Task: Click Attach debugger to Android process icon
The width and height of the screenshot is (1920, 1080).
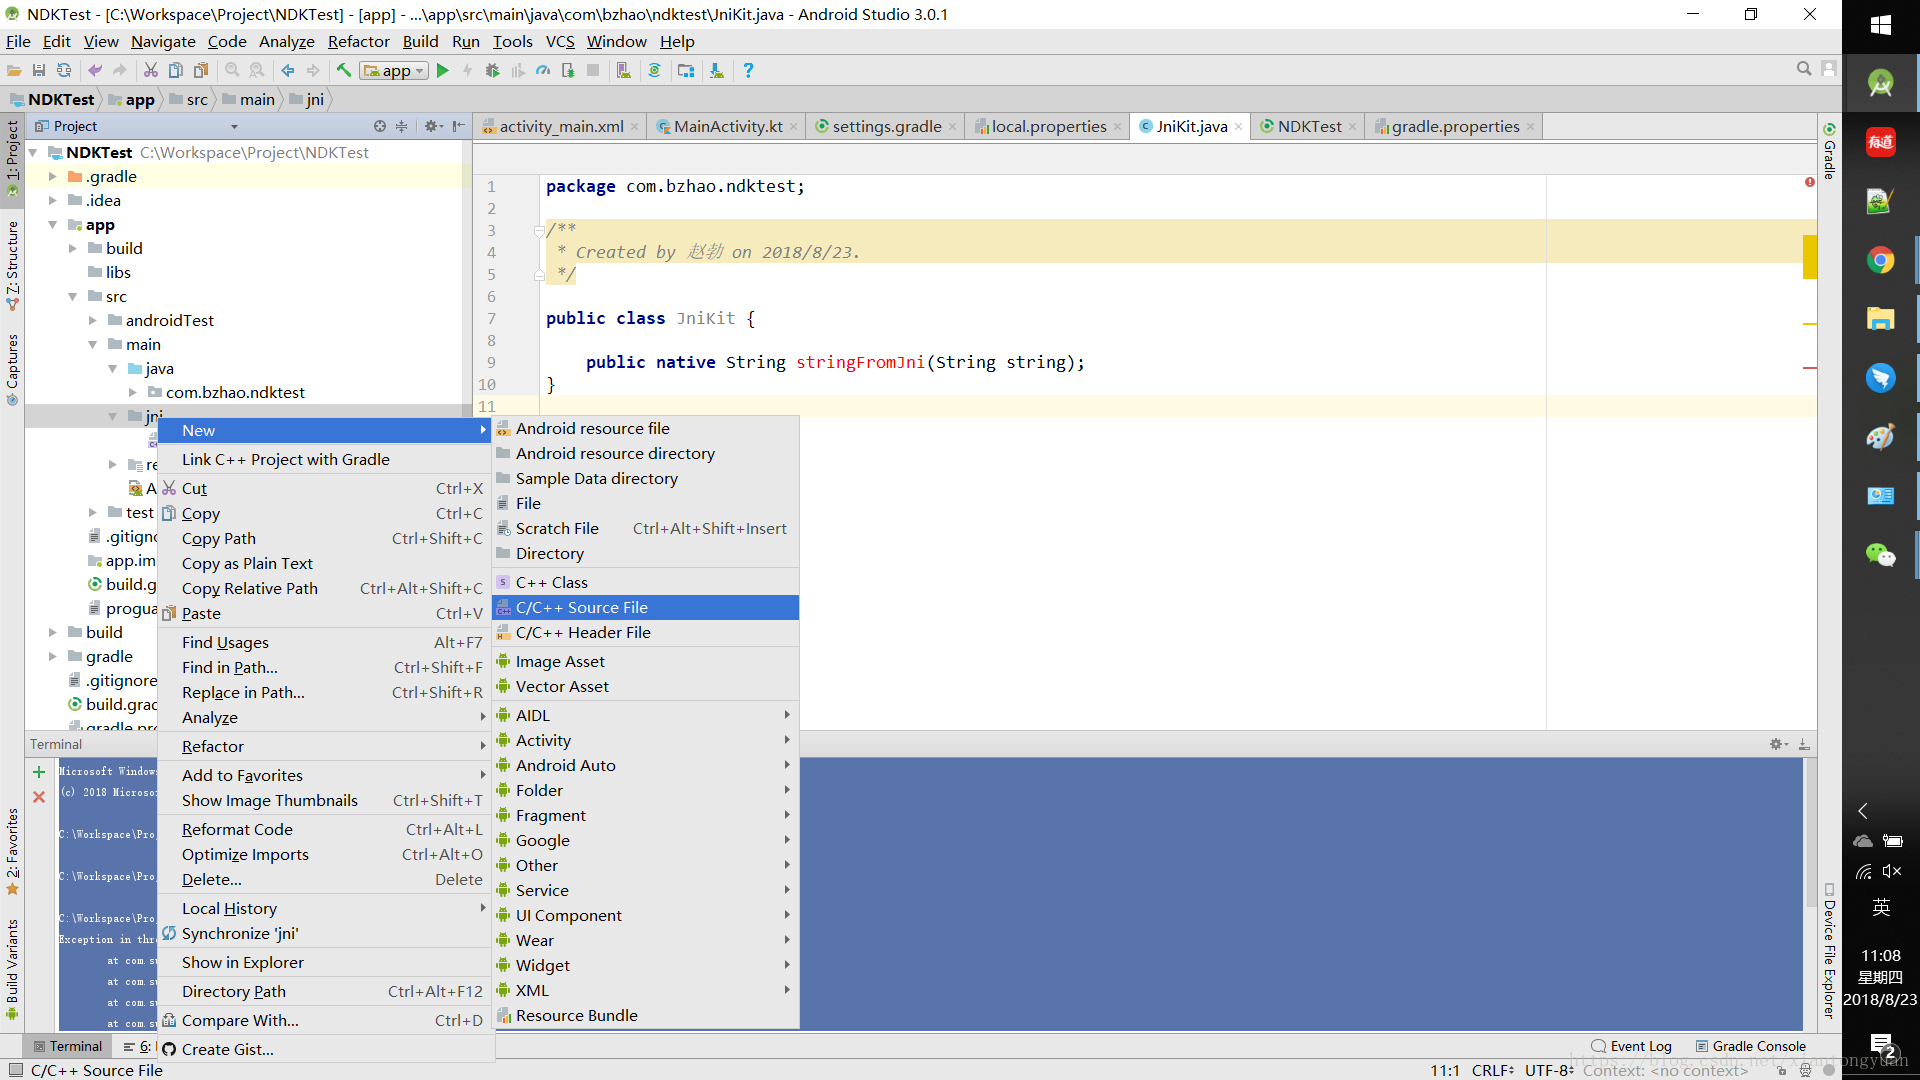Action: pyautogui.click(x=568, y=71)
